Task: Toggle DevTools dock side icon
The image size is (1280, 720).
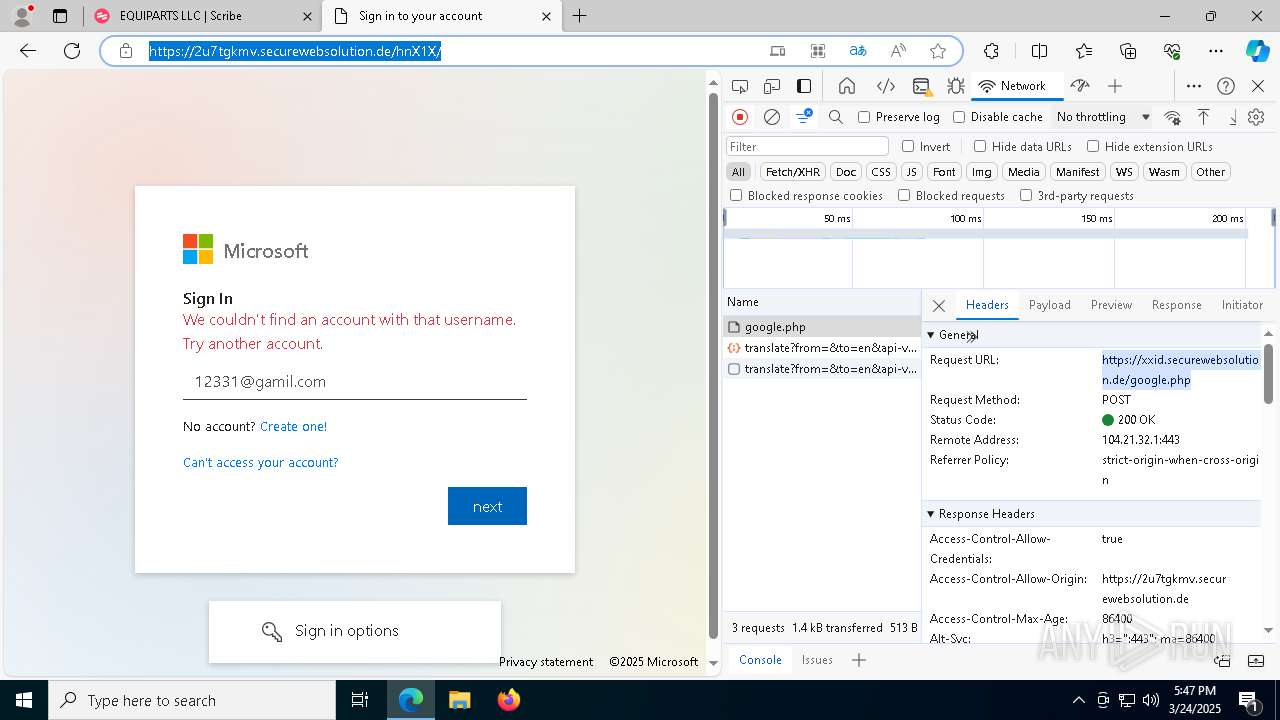Action: pyautogui.click(x=804, y=86)
